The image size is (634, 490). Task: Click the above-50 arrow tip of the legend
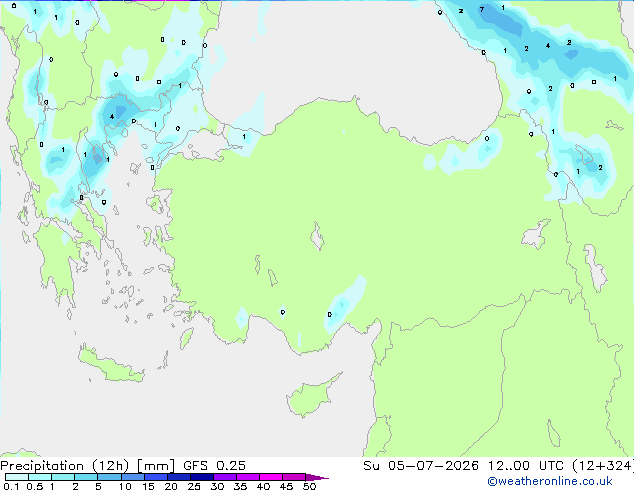coord(317,477)
